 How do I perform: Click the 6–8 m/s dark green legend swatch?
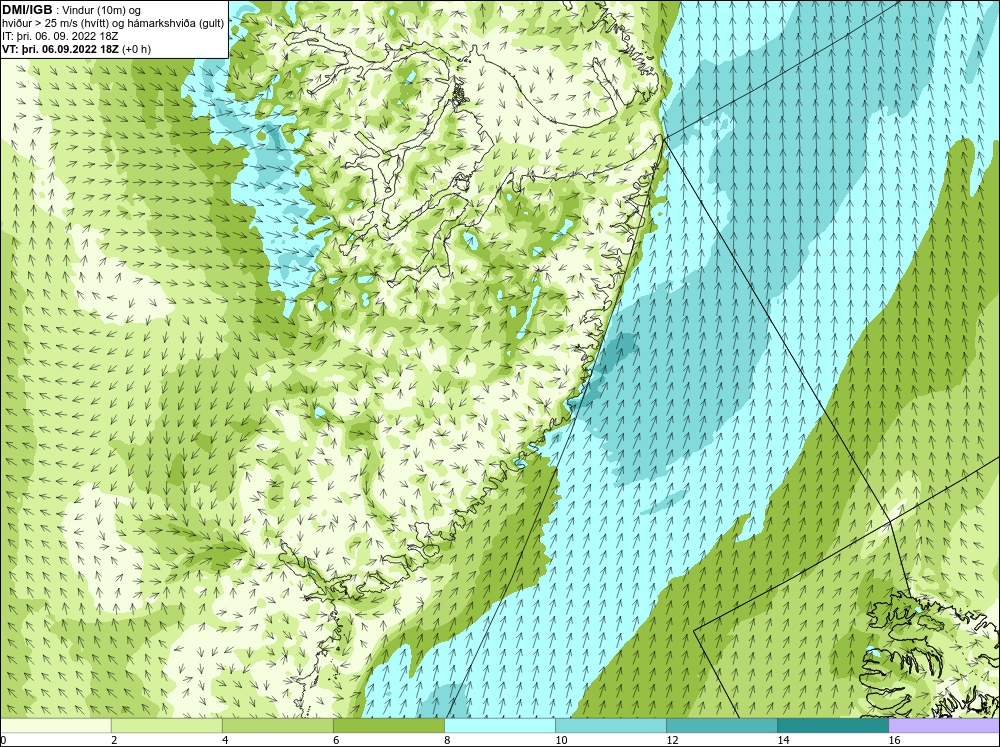tap(388, 725)
